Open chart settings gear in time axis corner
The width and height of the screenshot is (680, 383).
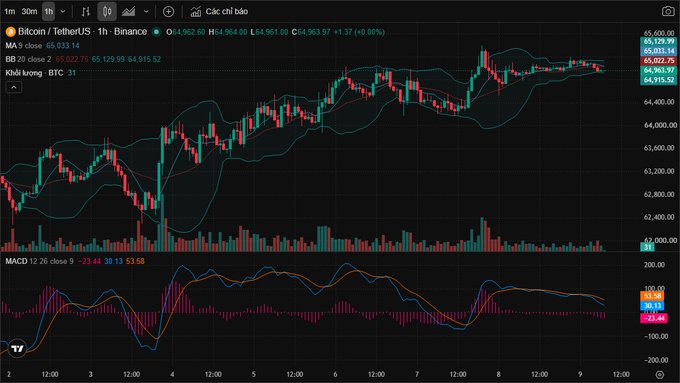point(660,375)
